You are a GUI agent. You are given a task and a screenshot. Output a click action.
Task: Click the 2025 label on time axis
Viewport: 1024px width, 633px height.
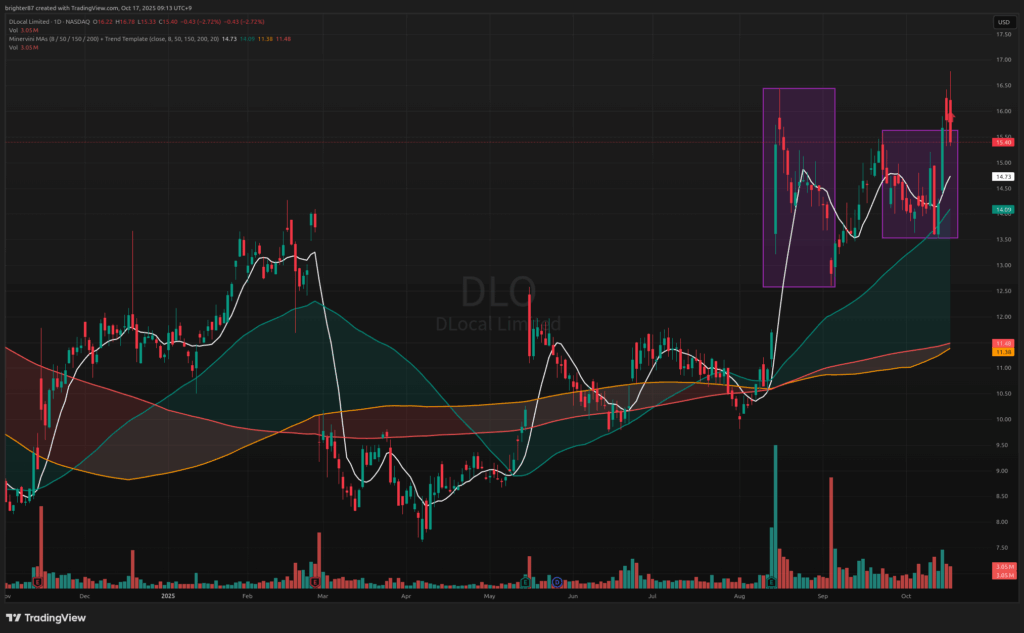[167, 595]
